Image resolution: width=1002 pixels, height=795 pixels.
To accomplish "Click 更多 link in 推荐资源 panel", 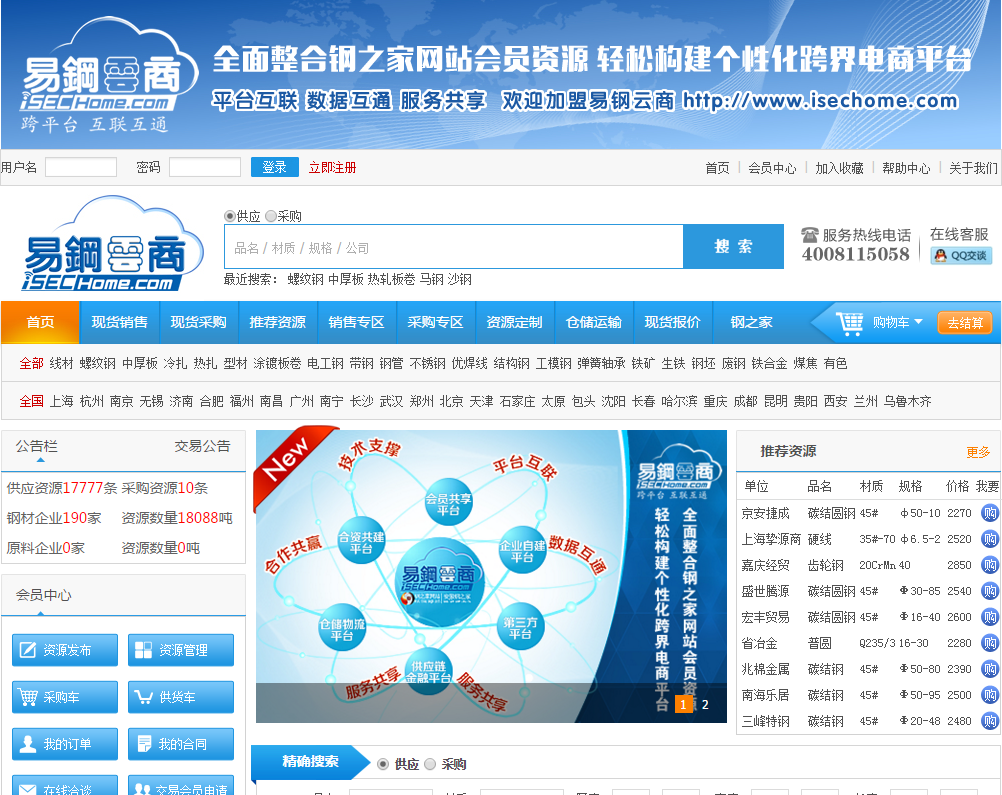I will pos(978,452).
